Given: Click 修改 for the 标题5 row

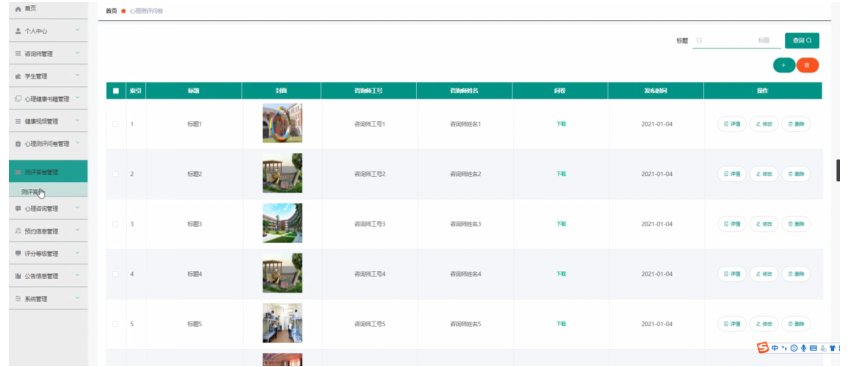Looking at the screenshot, I should (x=764, y=324).
